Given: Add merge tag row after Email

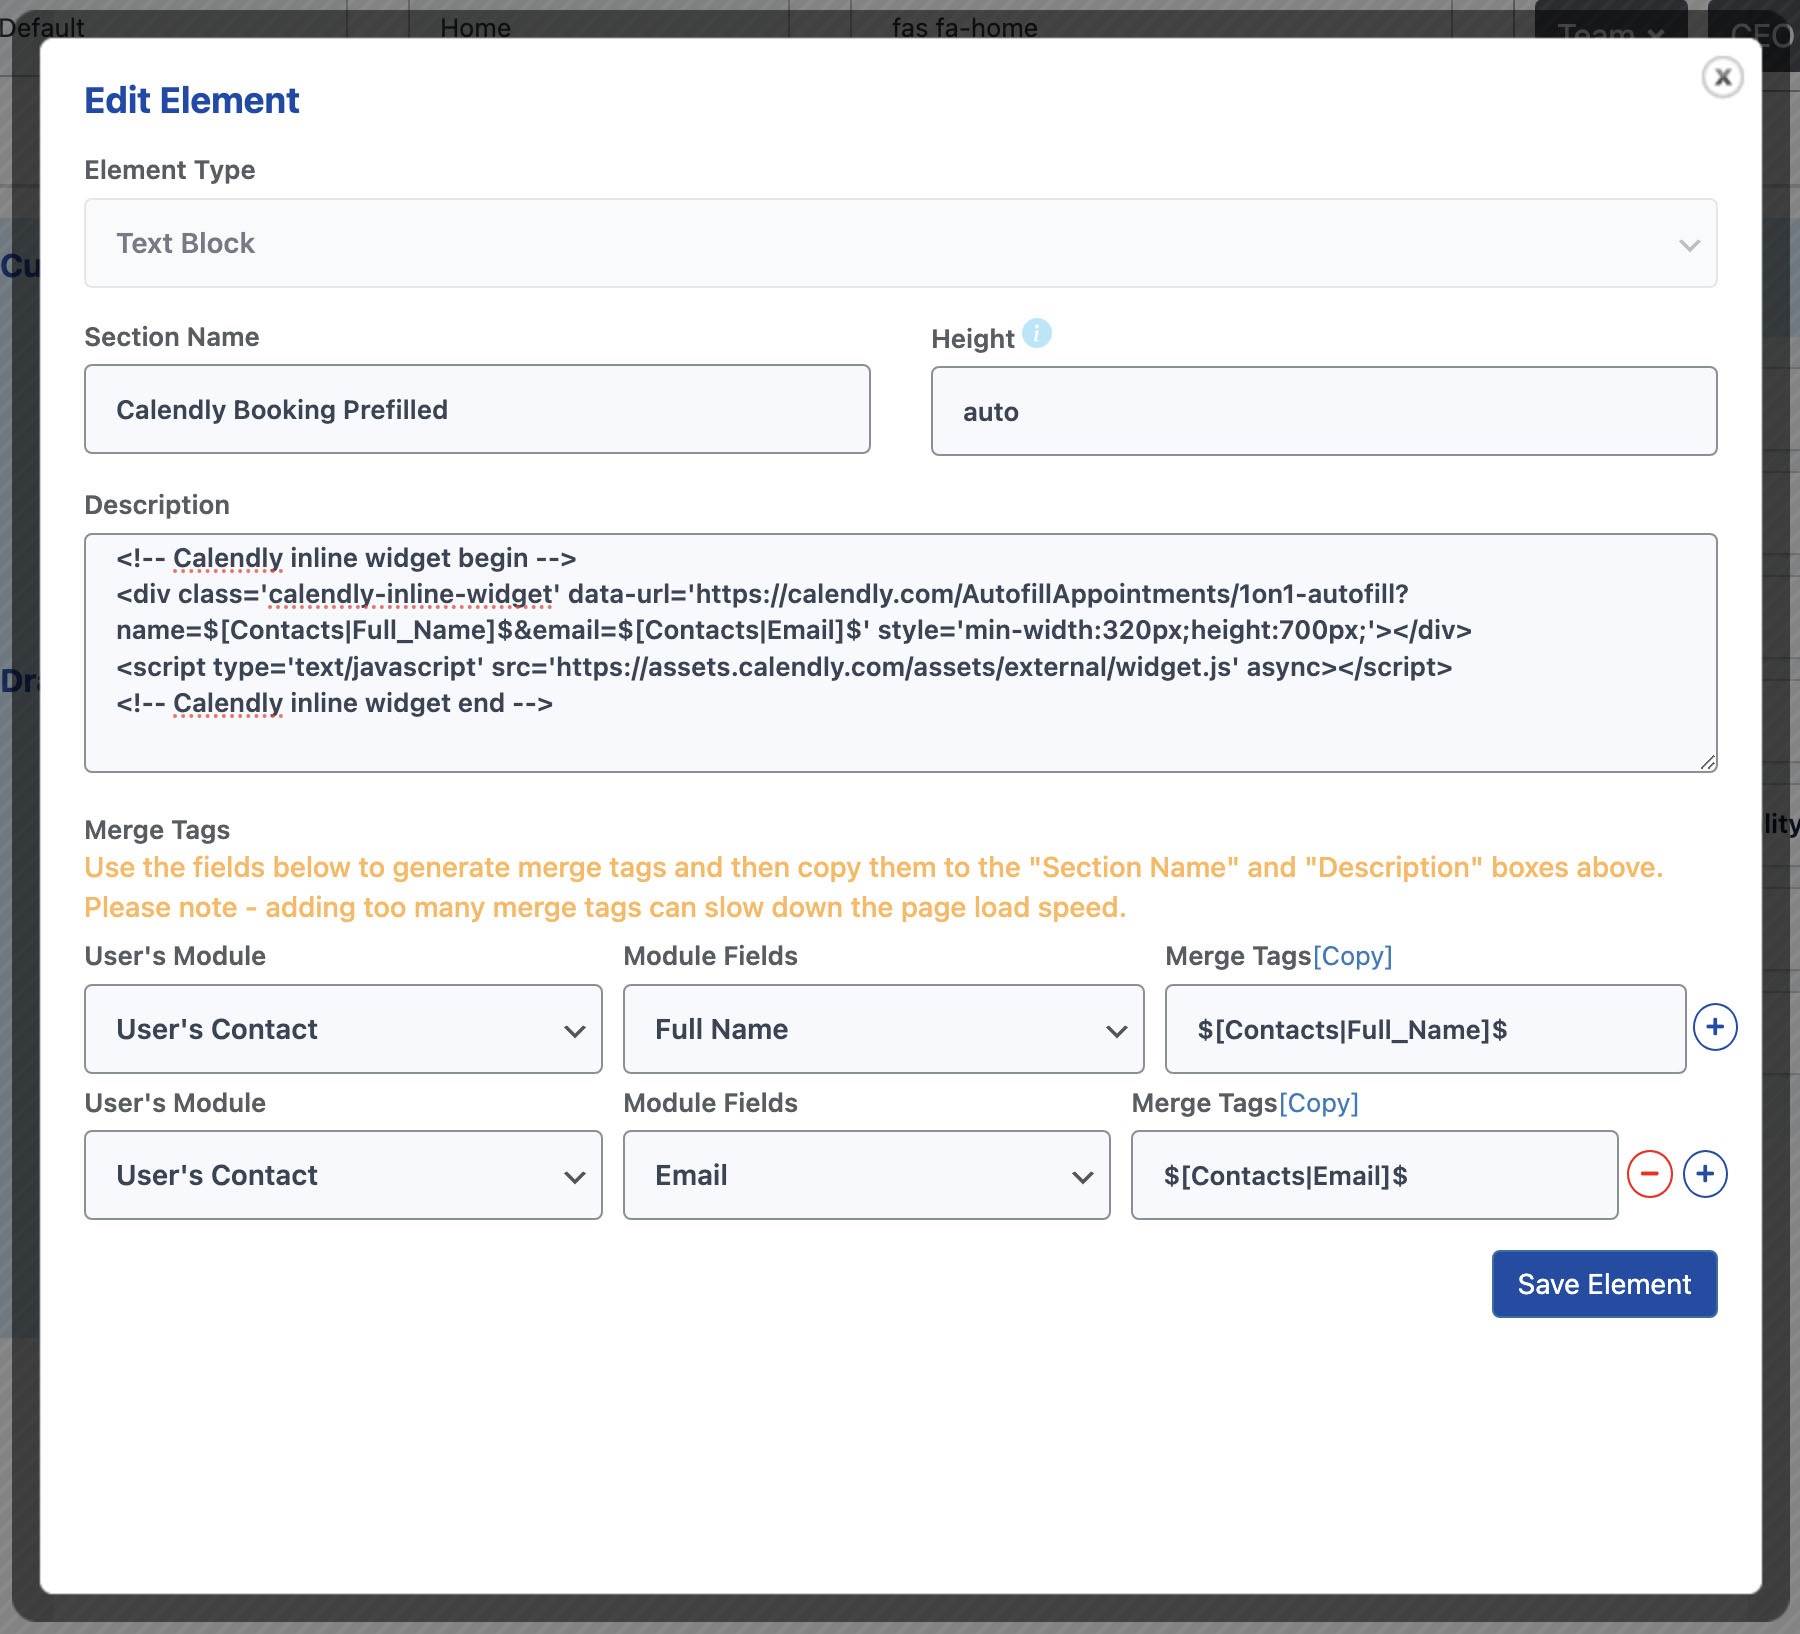Looking at the screenshot, I should [1705, 1174].
